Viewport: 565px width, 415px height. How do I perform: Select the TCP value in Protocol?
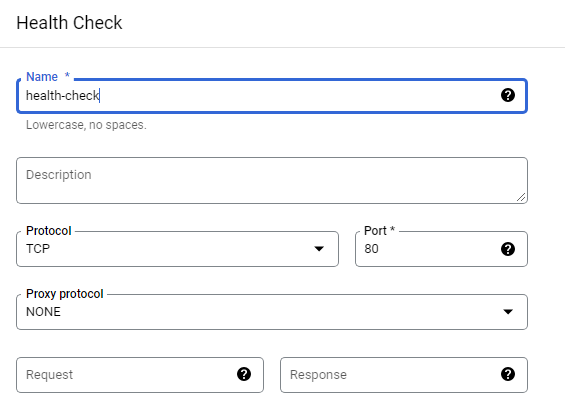pyautogui.click(x=38, y=249)
